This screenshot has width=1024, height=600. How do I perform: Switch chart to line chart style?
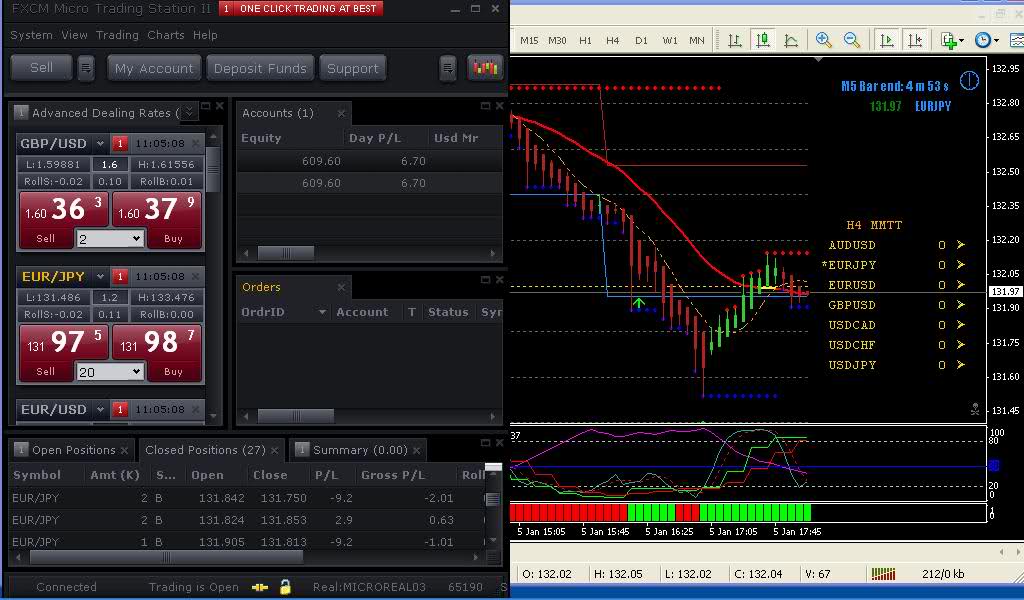(x=791, y=40)
